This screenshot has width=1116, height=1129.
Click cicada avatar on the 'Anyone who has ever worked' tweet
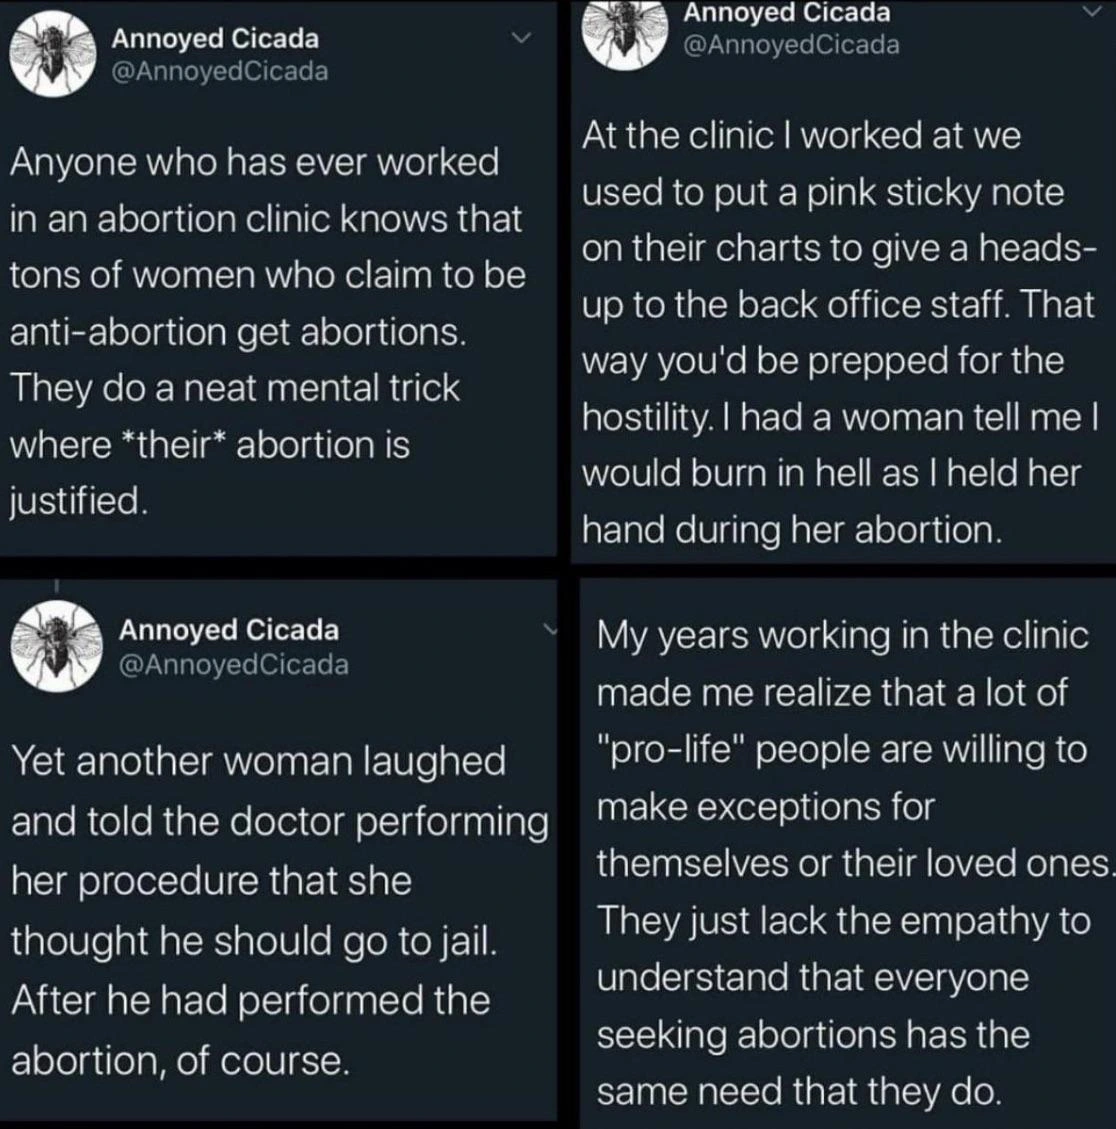(51, 54)
